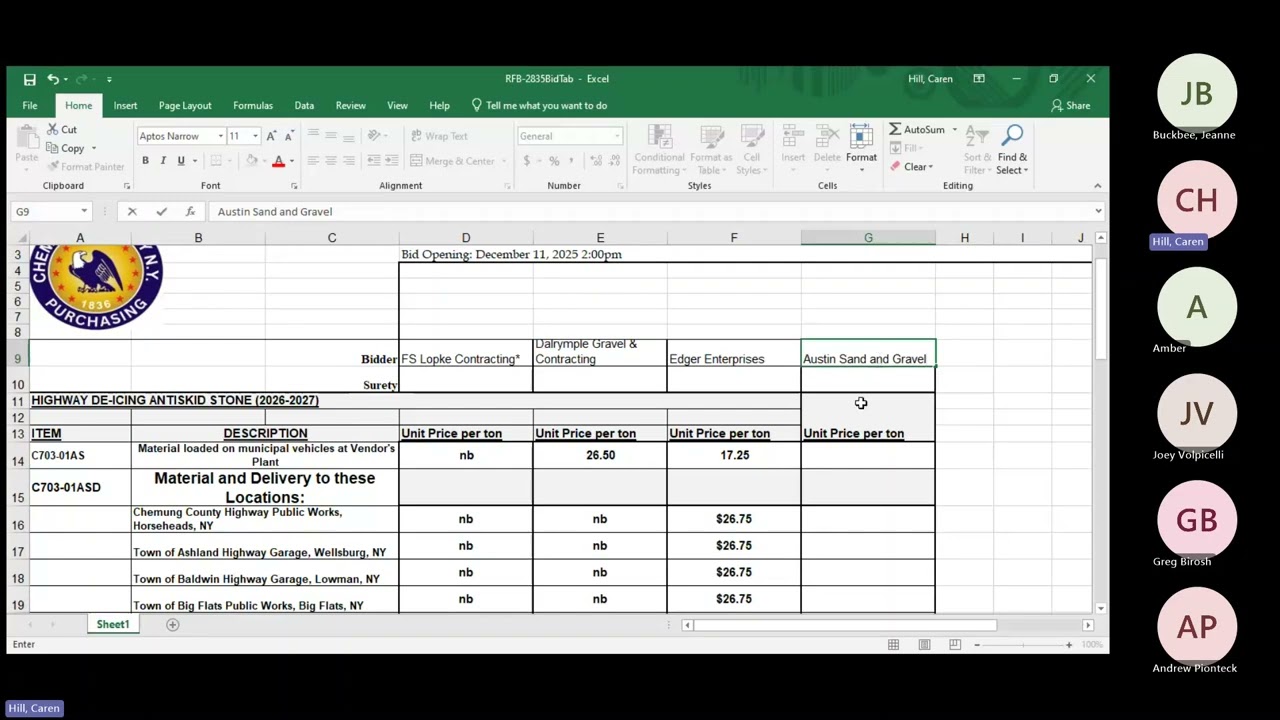Viewport: 1280px width, 720px height.
Task: Click the Cut scissors icon
Action: click(x=52, y=130)
